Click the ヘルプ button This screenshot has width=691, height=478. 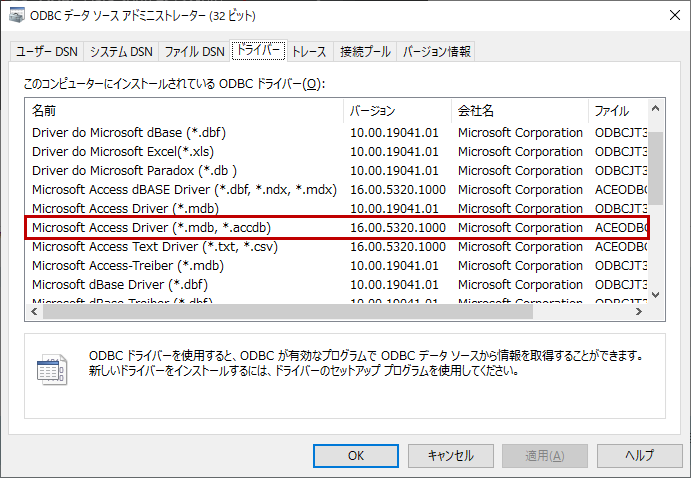click(x=639, y=456)
